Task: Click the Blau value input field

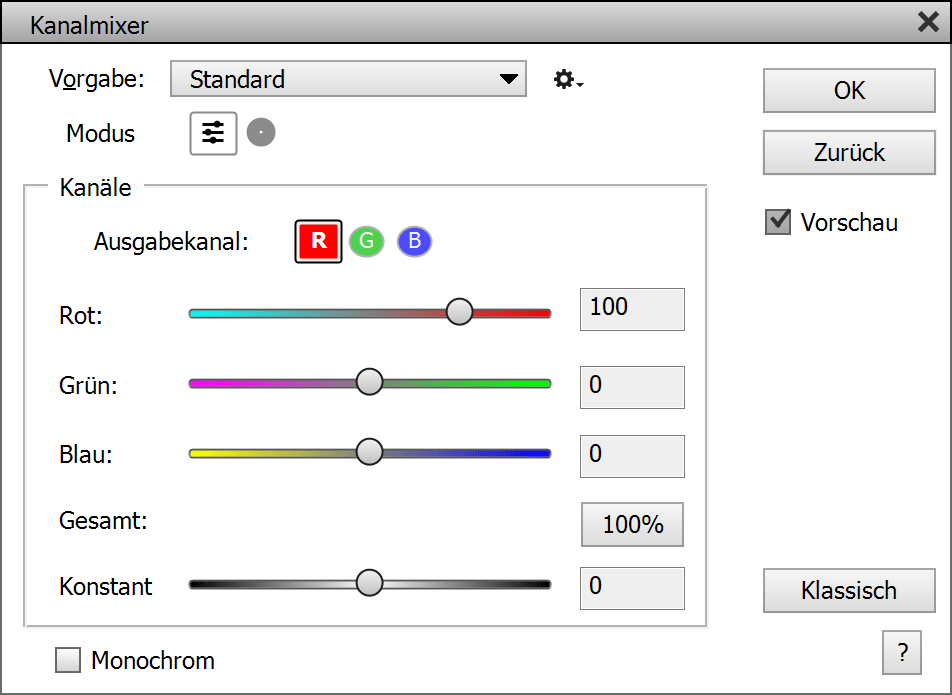Action: [x=632, y=455]
